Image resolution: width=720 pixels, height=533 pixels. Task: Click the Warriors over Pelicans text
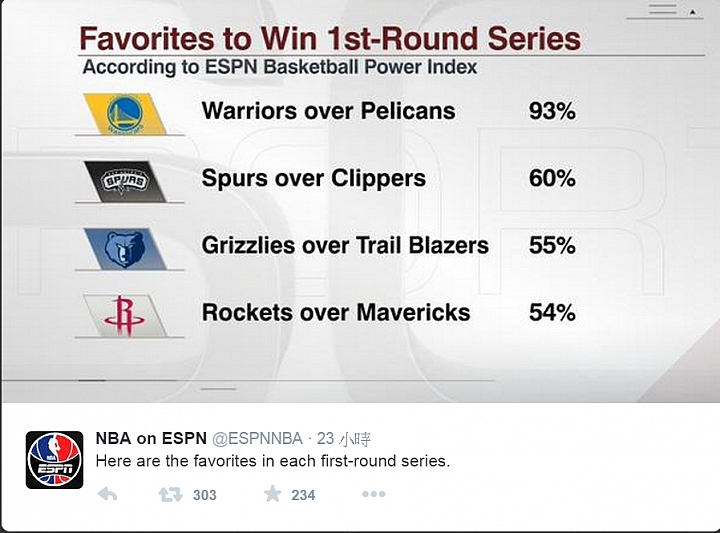[328, 111]
